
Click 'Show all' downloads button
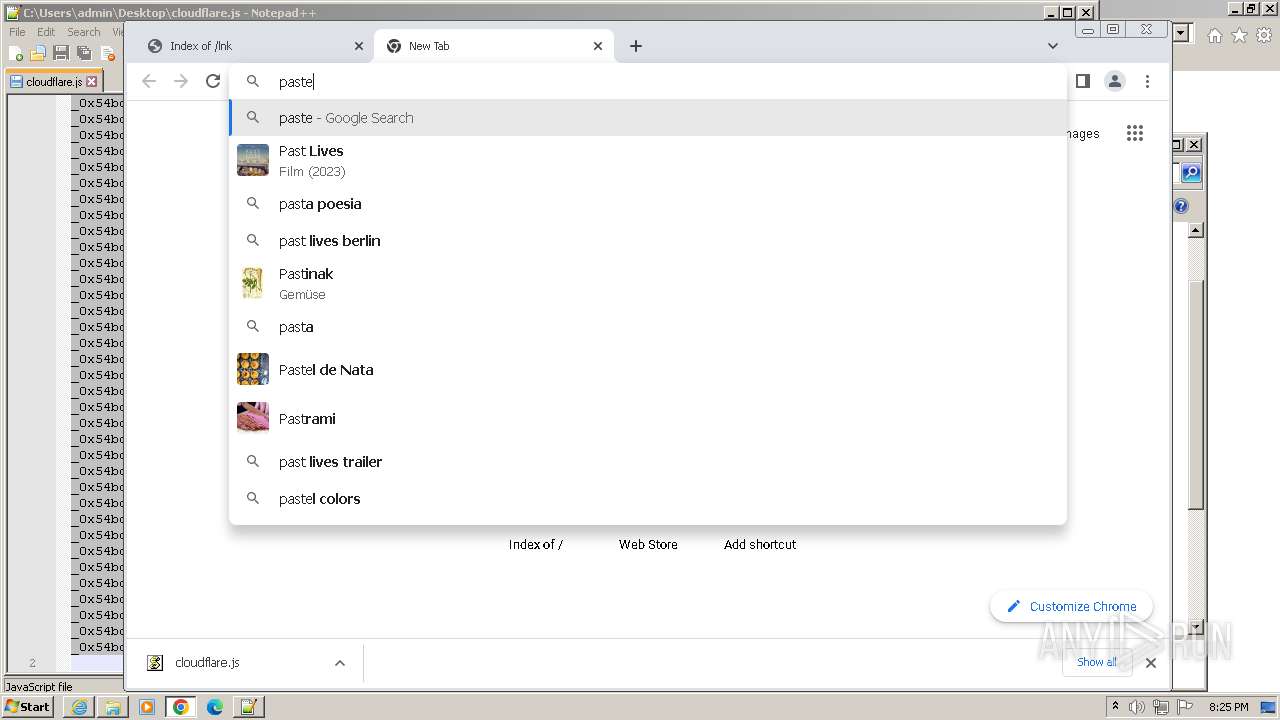tap(1097, 662)
